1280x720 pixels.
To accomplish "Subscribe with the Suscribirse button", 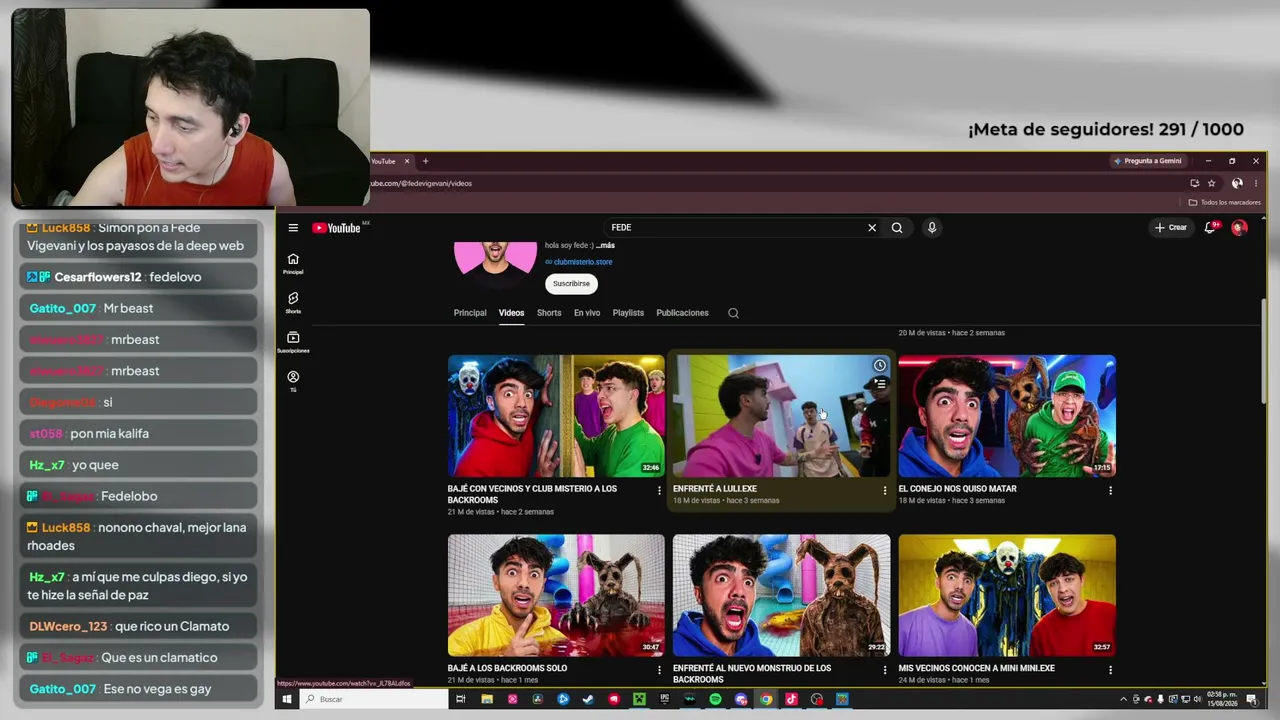I will click(x=571, y=284).
